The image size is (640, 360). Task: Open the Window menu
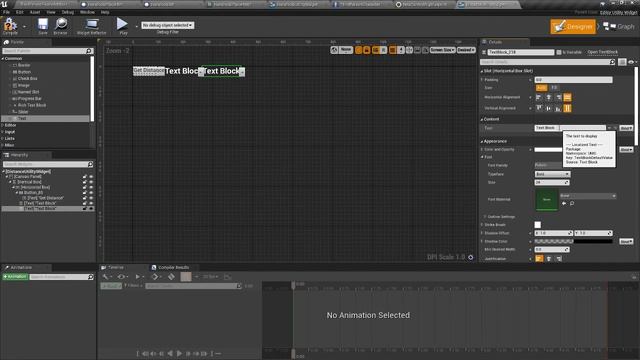pyautogui.click(x=87, y=12)
